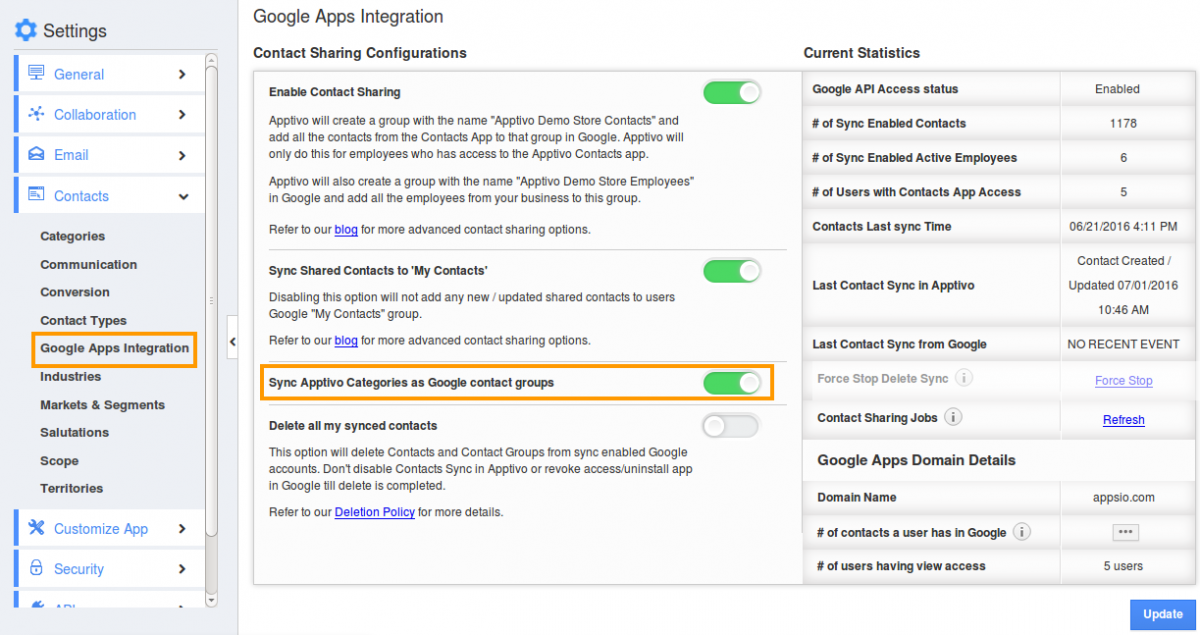Select the Customize App wrench icon

pos(37,528)
